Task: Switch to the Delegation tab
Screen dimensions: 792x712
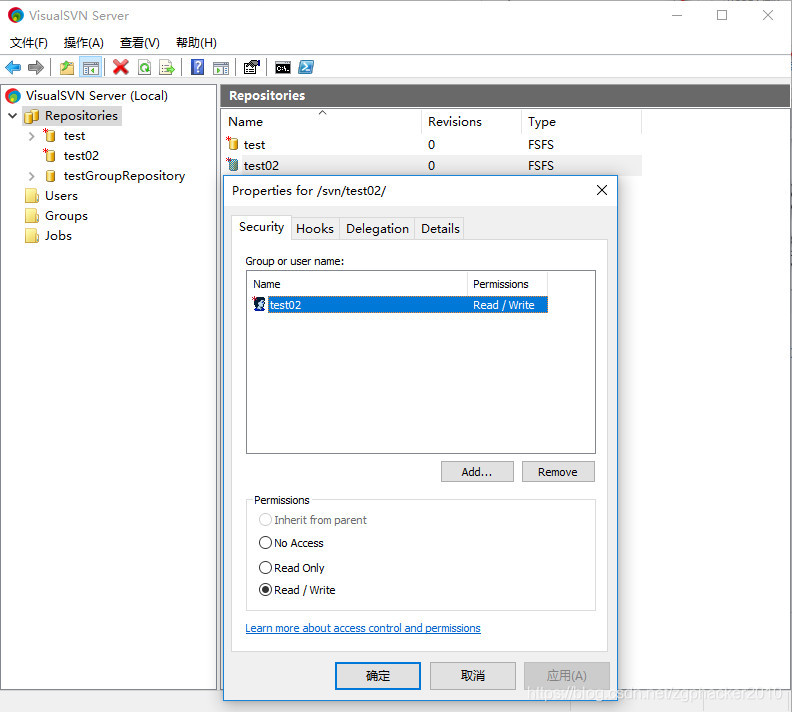Action: 377,229
